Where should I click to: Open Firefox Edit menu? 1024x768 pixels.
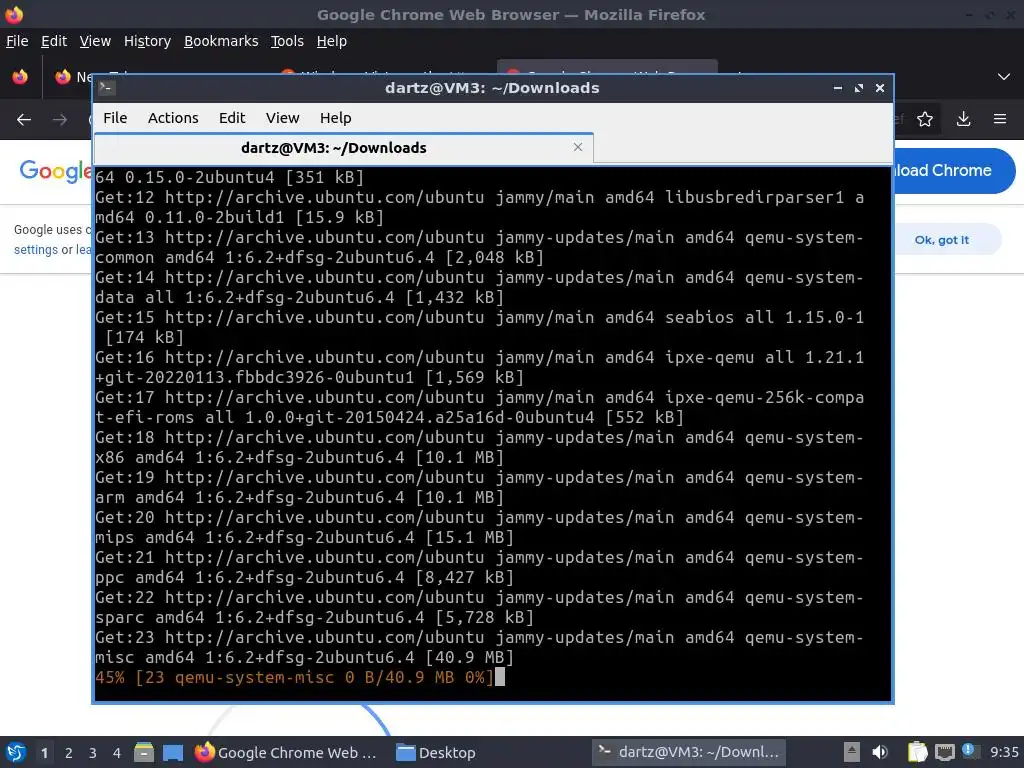(x=54, y=41)
